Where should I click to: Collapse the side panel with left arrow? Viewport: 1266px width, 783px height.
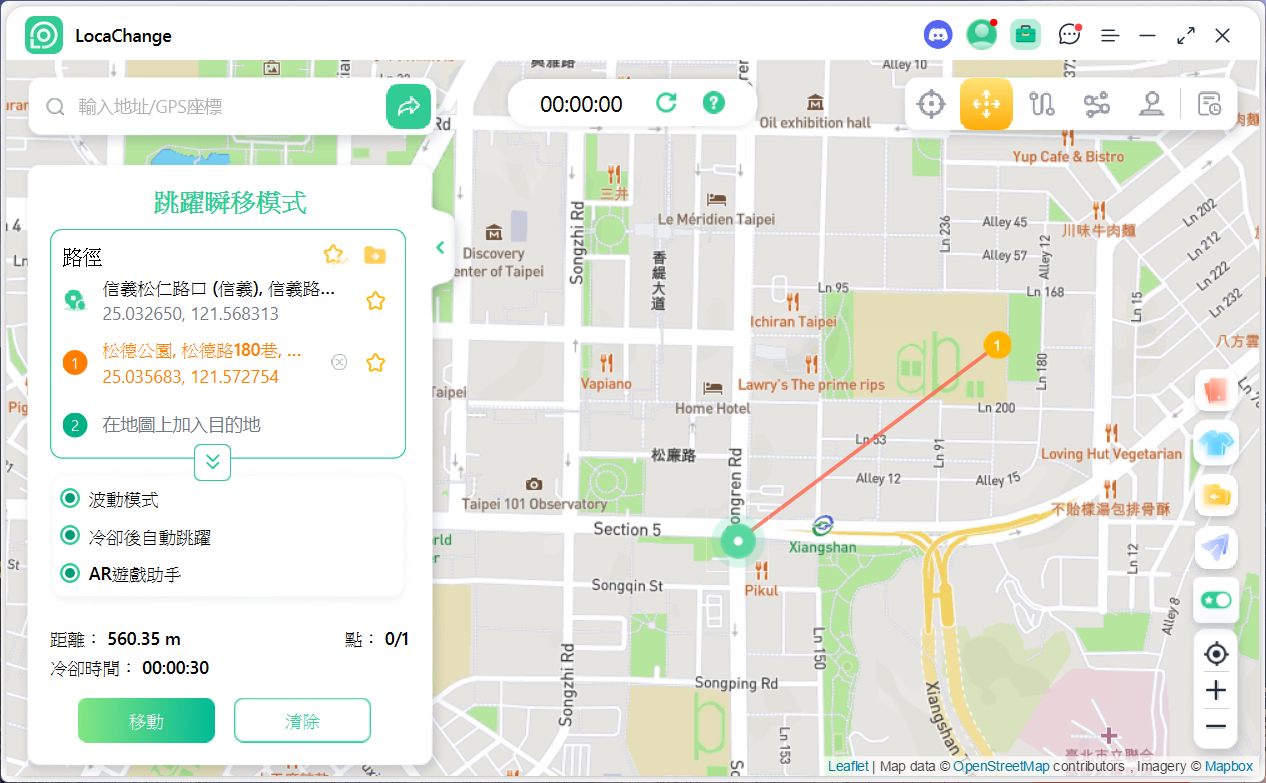coord(440,248)
